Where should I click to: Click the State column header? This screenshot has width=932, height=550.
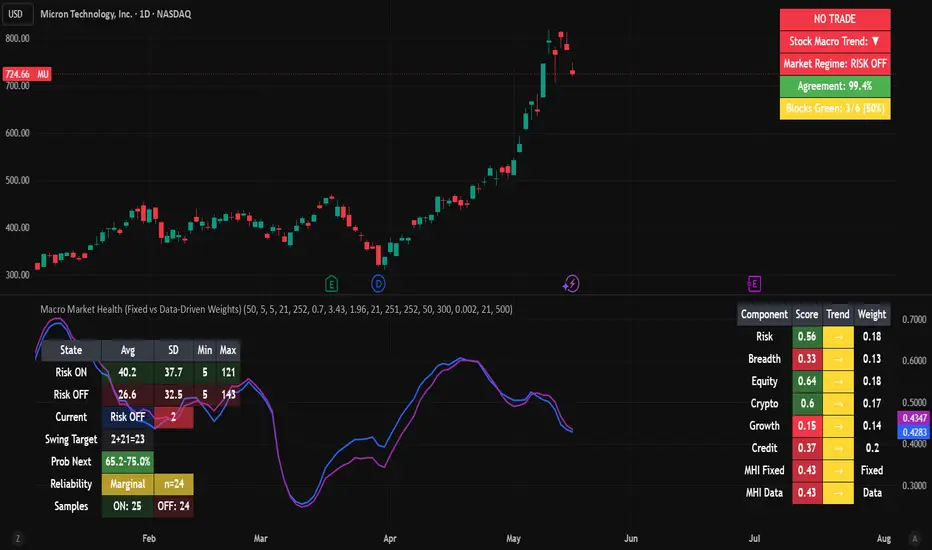pyautogui.click(x=71, y=350)
